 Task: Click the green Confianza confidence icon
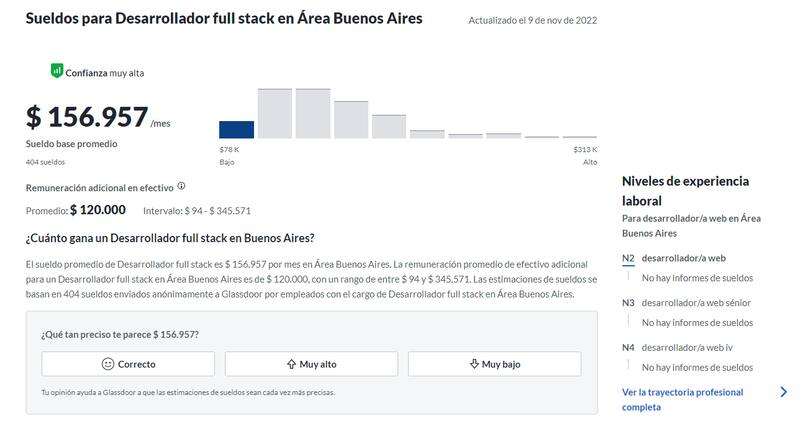pos(57,71)
